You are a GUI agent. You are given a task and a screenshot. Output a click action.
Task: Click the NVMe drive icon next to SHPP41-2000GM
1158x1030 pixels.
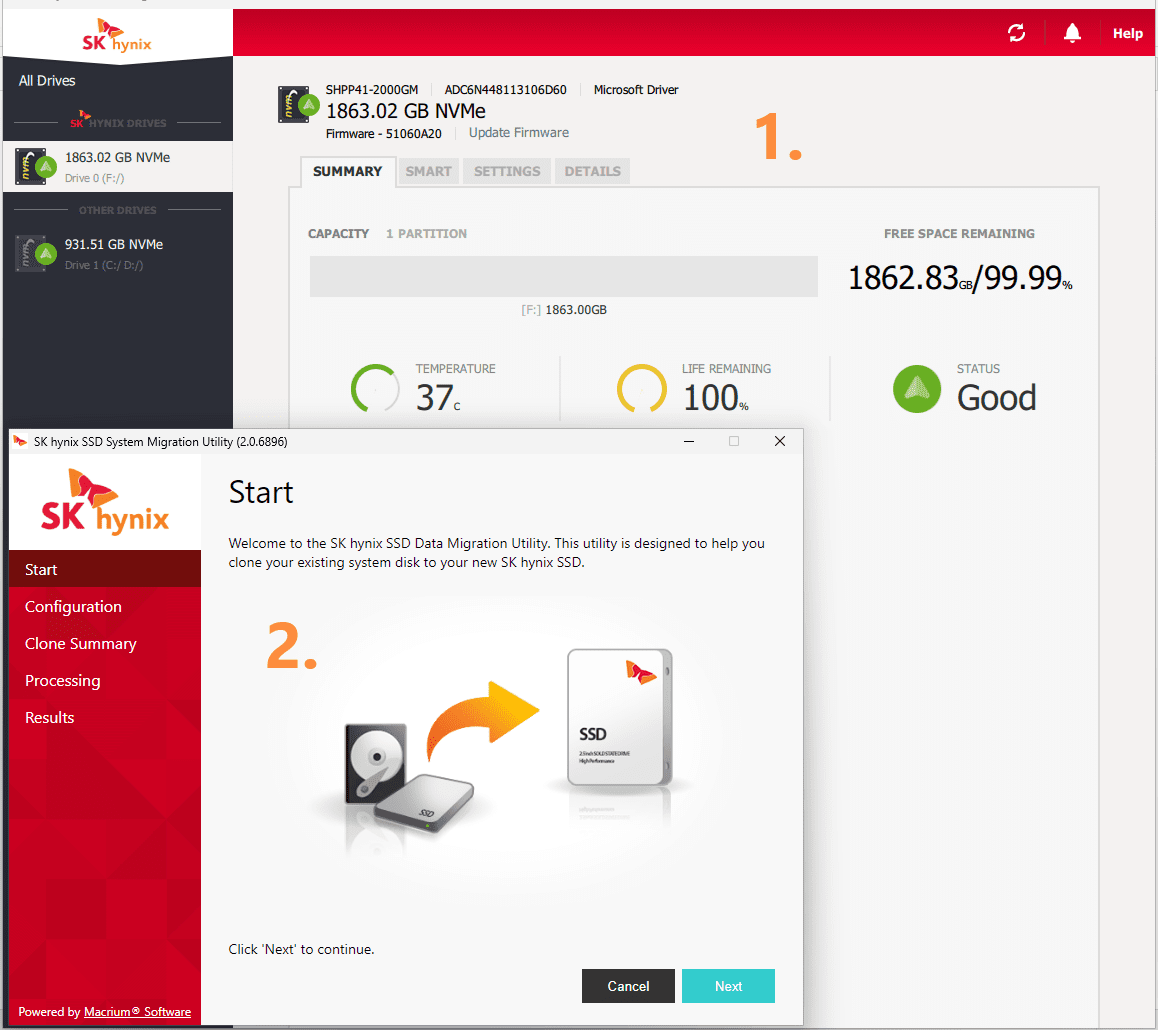pos(298,105)
